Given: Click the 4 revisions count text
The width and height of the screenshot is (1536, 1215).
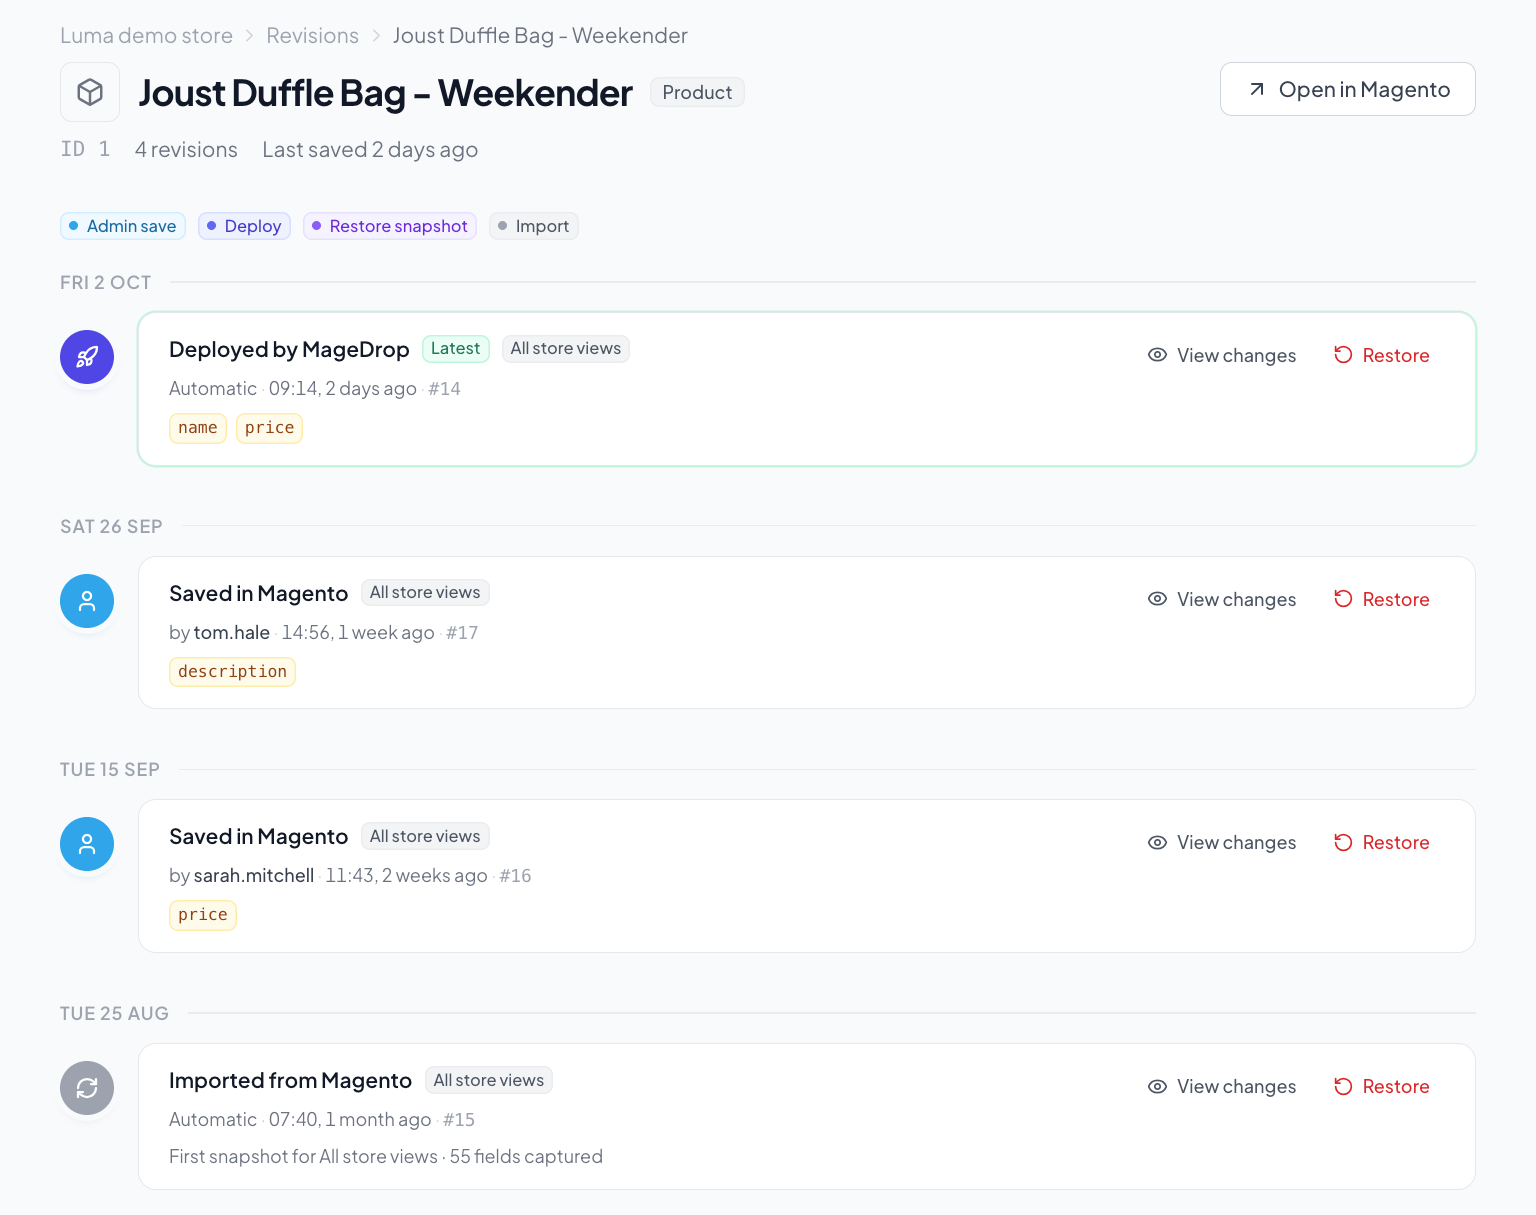Looking at the screenshot, I should [x=186, y=150].
